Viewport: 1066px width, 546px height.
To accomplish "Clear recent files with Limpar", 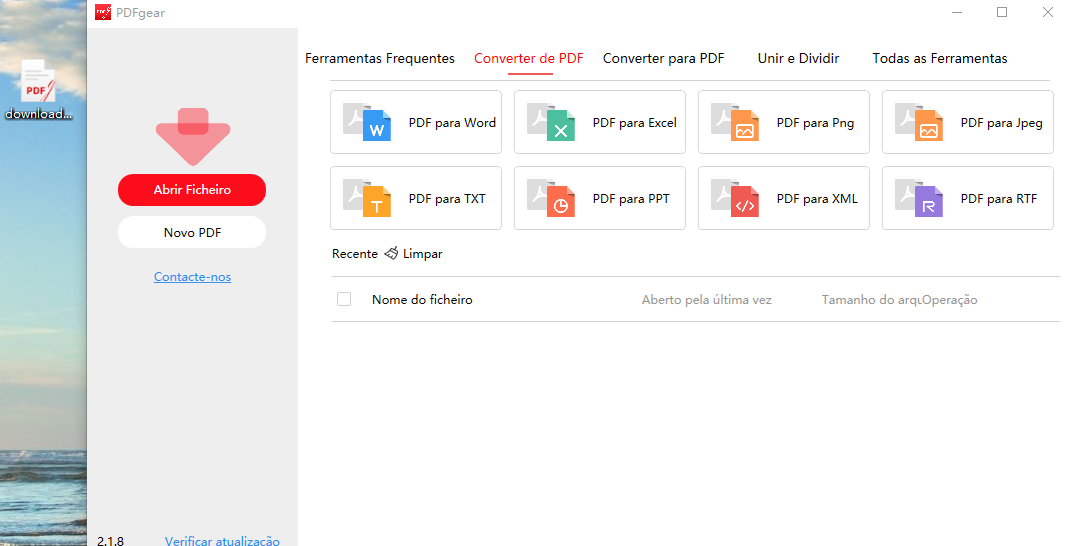I will 422,254.
